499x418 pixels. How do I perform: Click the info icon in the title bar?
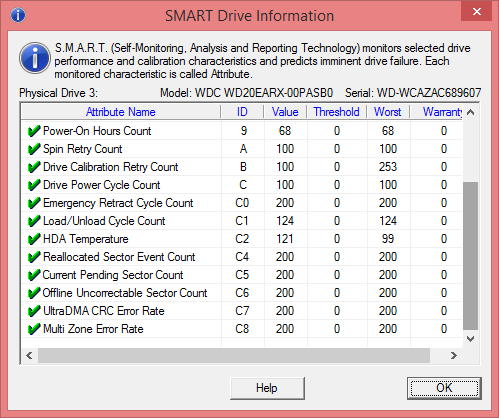pos(18,15)
